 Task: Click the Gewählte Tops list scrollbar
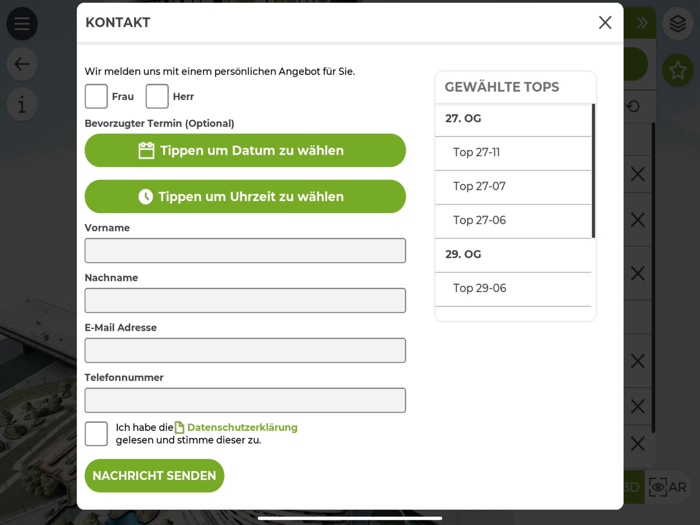coord(593,171)
